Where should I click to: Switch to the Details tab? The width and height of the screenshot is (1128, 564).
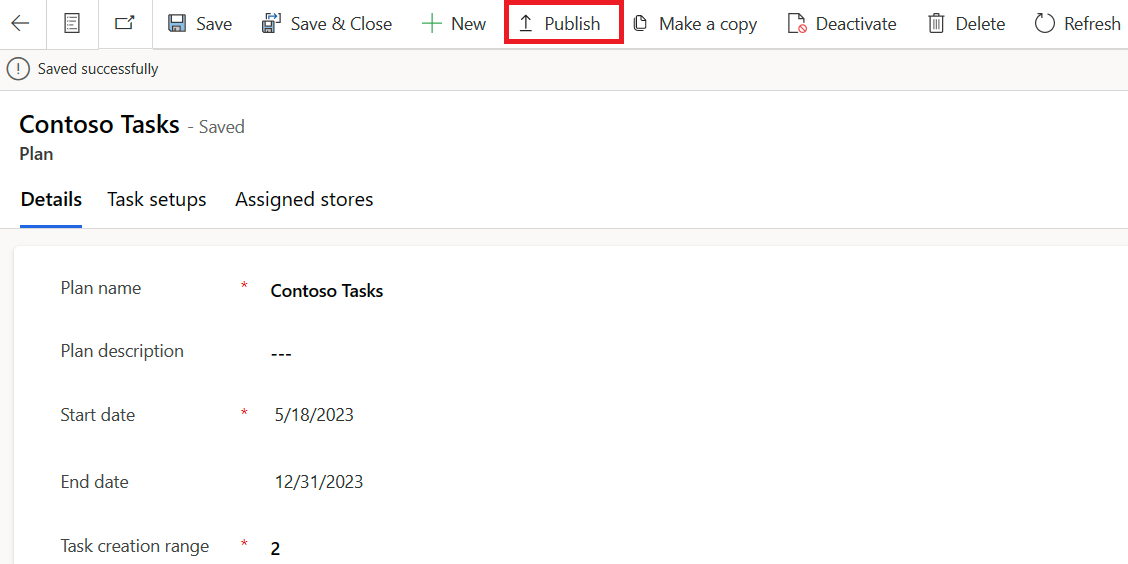pos(51,199)
